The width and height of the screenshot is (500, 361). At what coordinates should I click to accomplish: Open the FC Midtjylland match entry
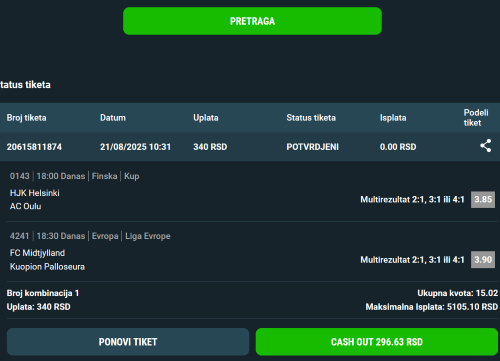[37, 253]
